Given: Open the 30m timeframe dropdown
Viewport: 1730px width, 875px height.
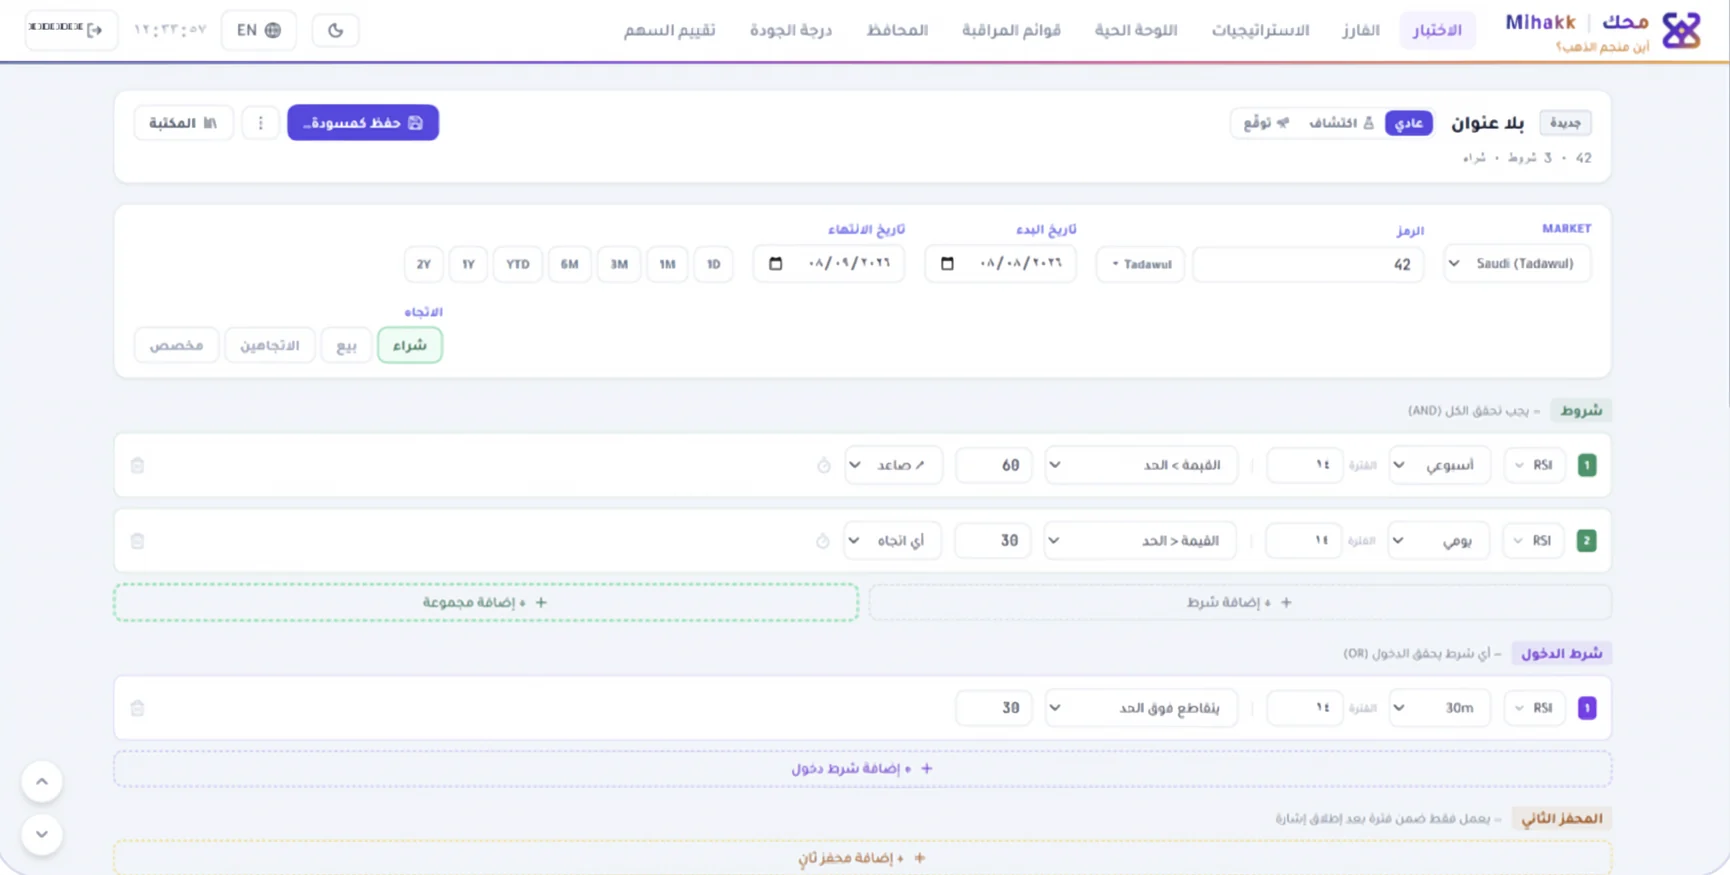Looking at the screenshot, I should coord(1439,708).
